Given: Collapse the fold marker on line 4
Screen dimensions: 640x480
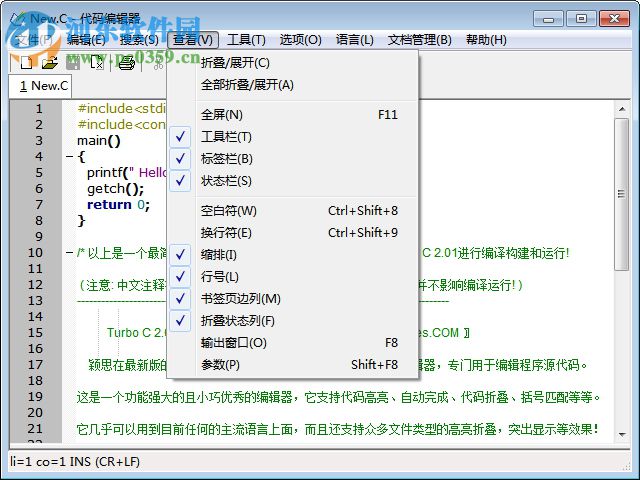Looking at the screenshot, I should coord(70,156).
